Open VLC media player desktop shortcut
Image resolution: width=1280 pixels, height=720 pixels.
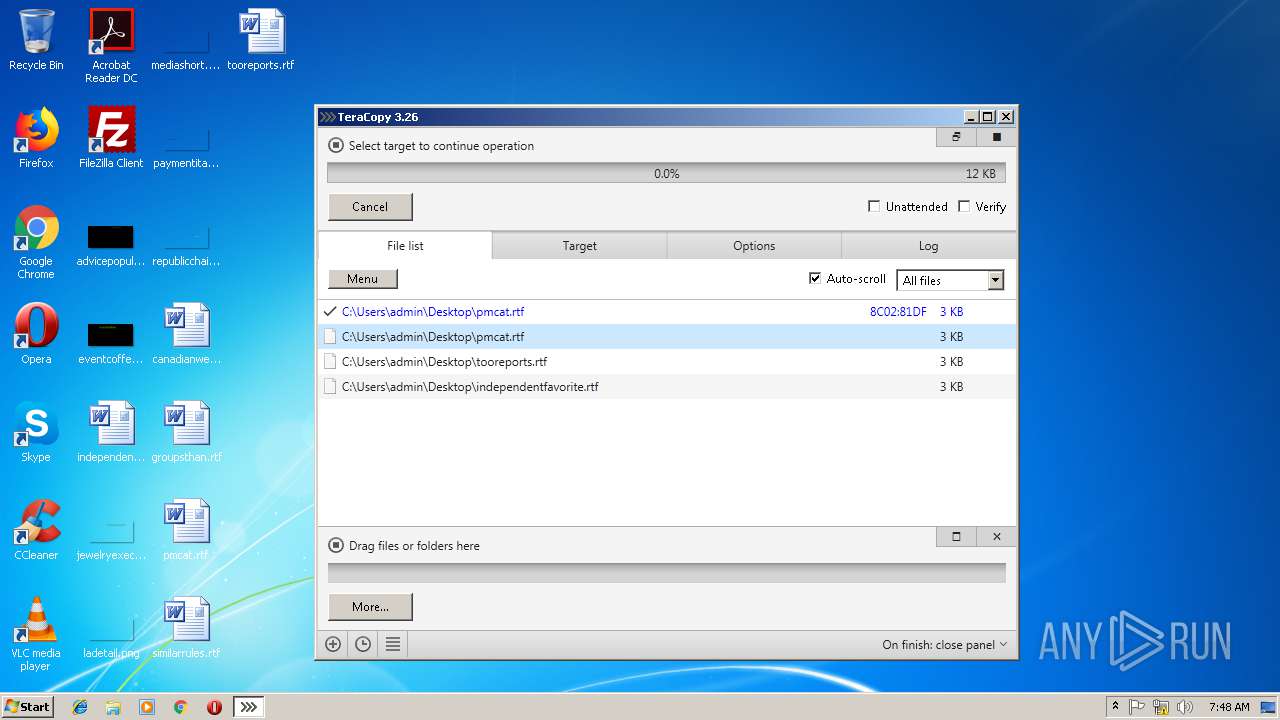click(x=36, y=634)
